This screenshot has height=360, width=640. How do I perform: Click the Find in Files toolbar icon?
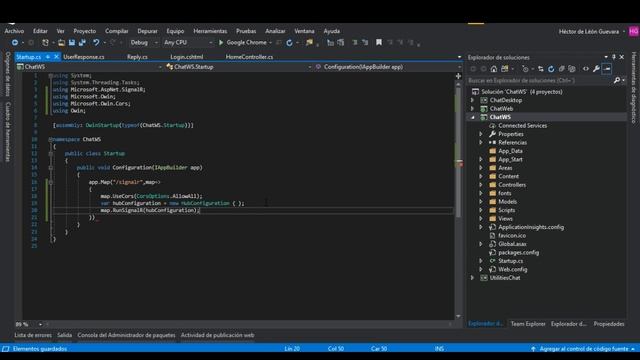[309, 42]
